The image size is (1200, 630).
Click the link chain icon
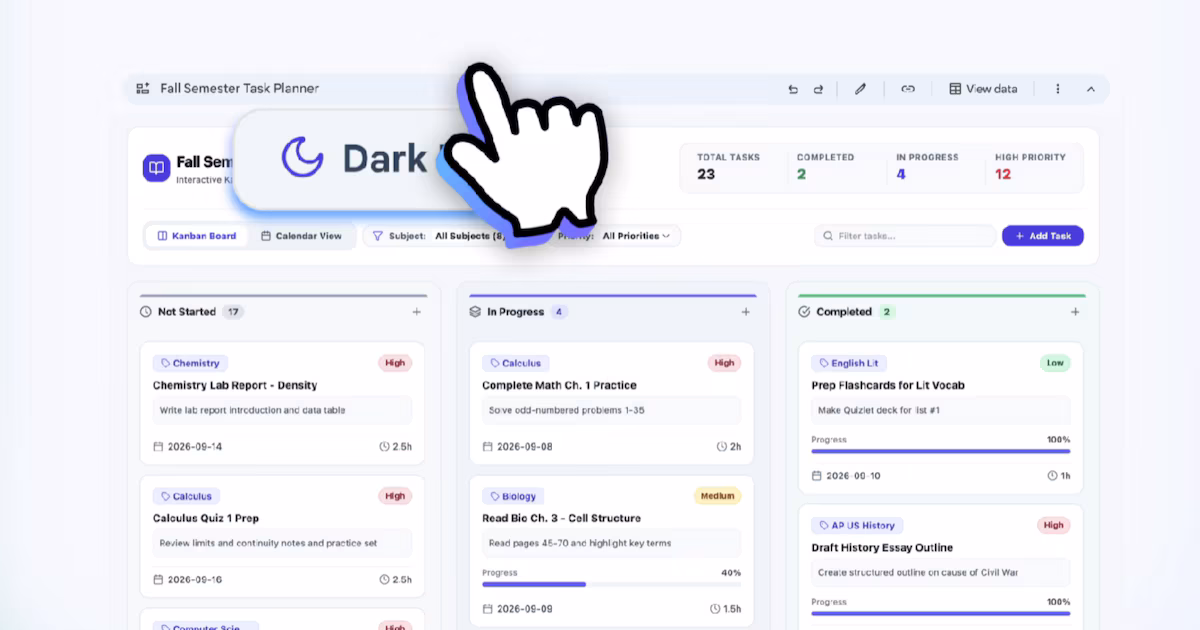point(908,89)
